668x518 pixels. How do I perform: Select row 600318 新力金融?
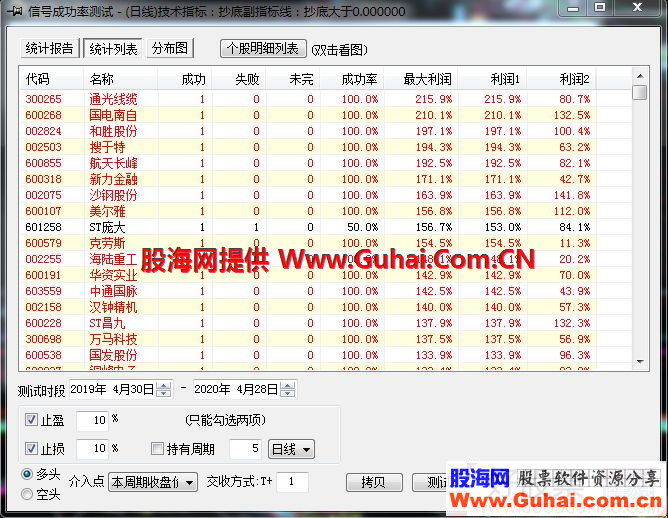pos(326,179)
